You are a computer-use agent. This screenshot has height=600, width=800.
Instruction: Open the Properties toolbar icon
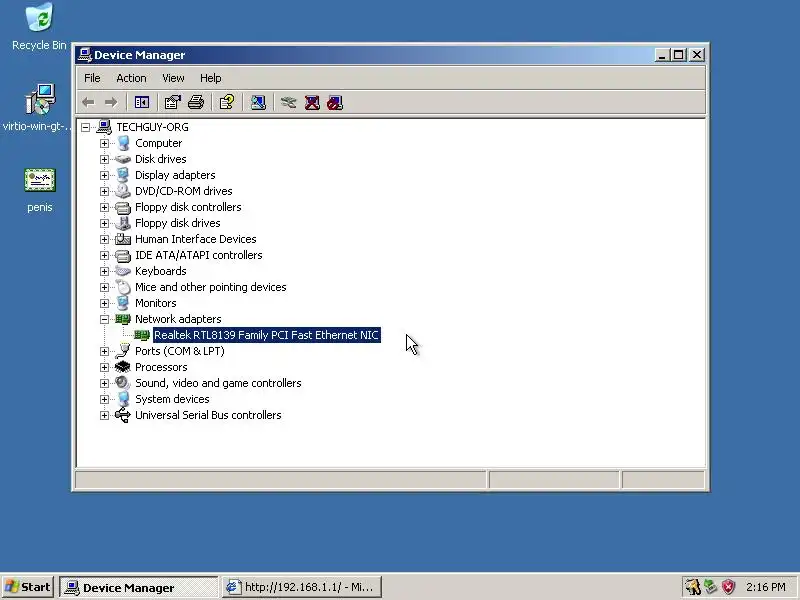(172, 103)
